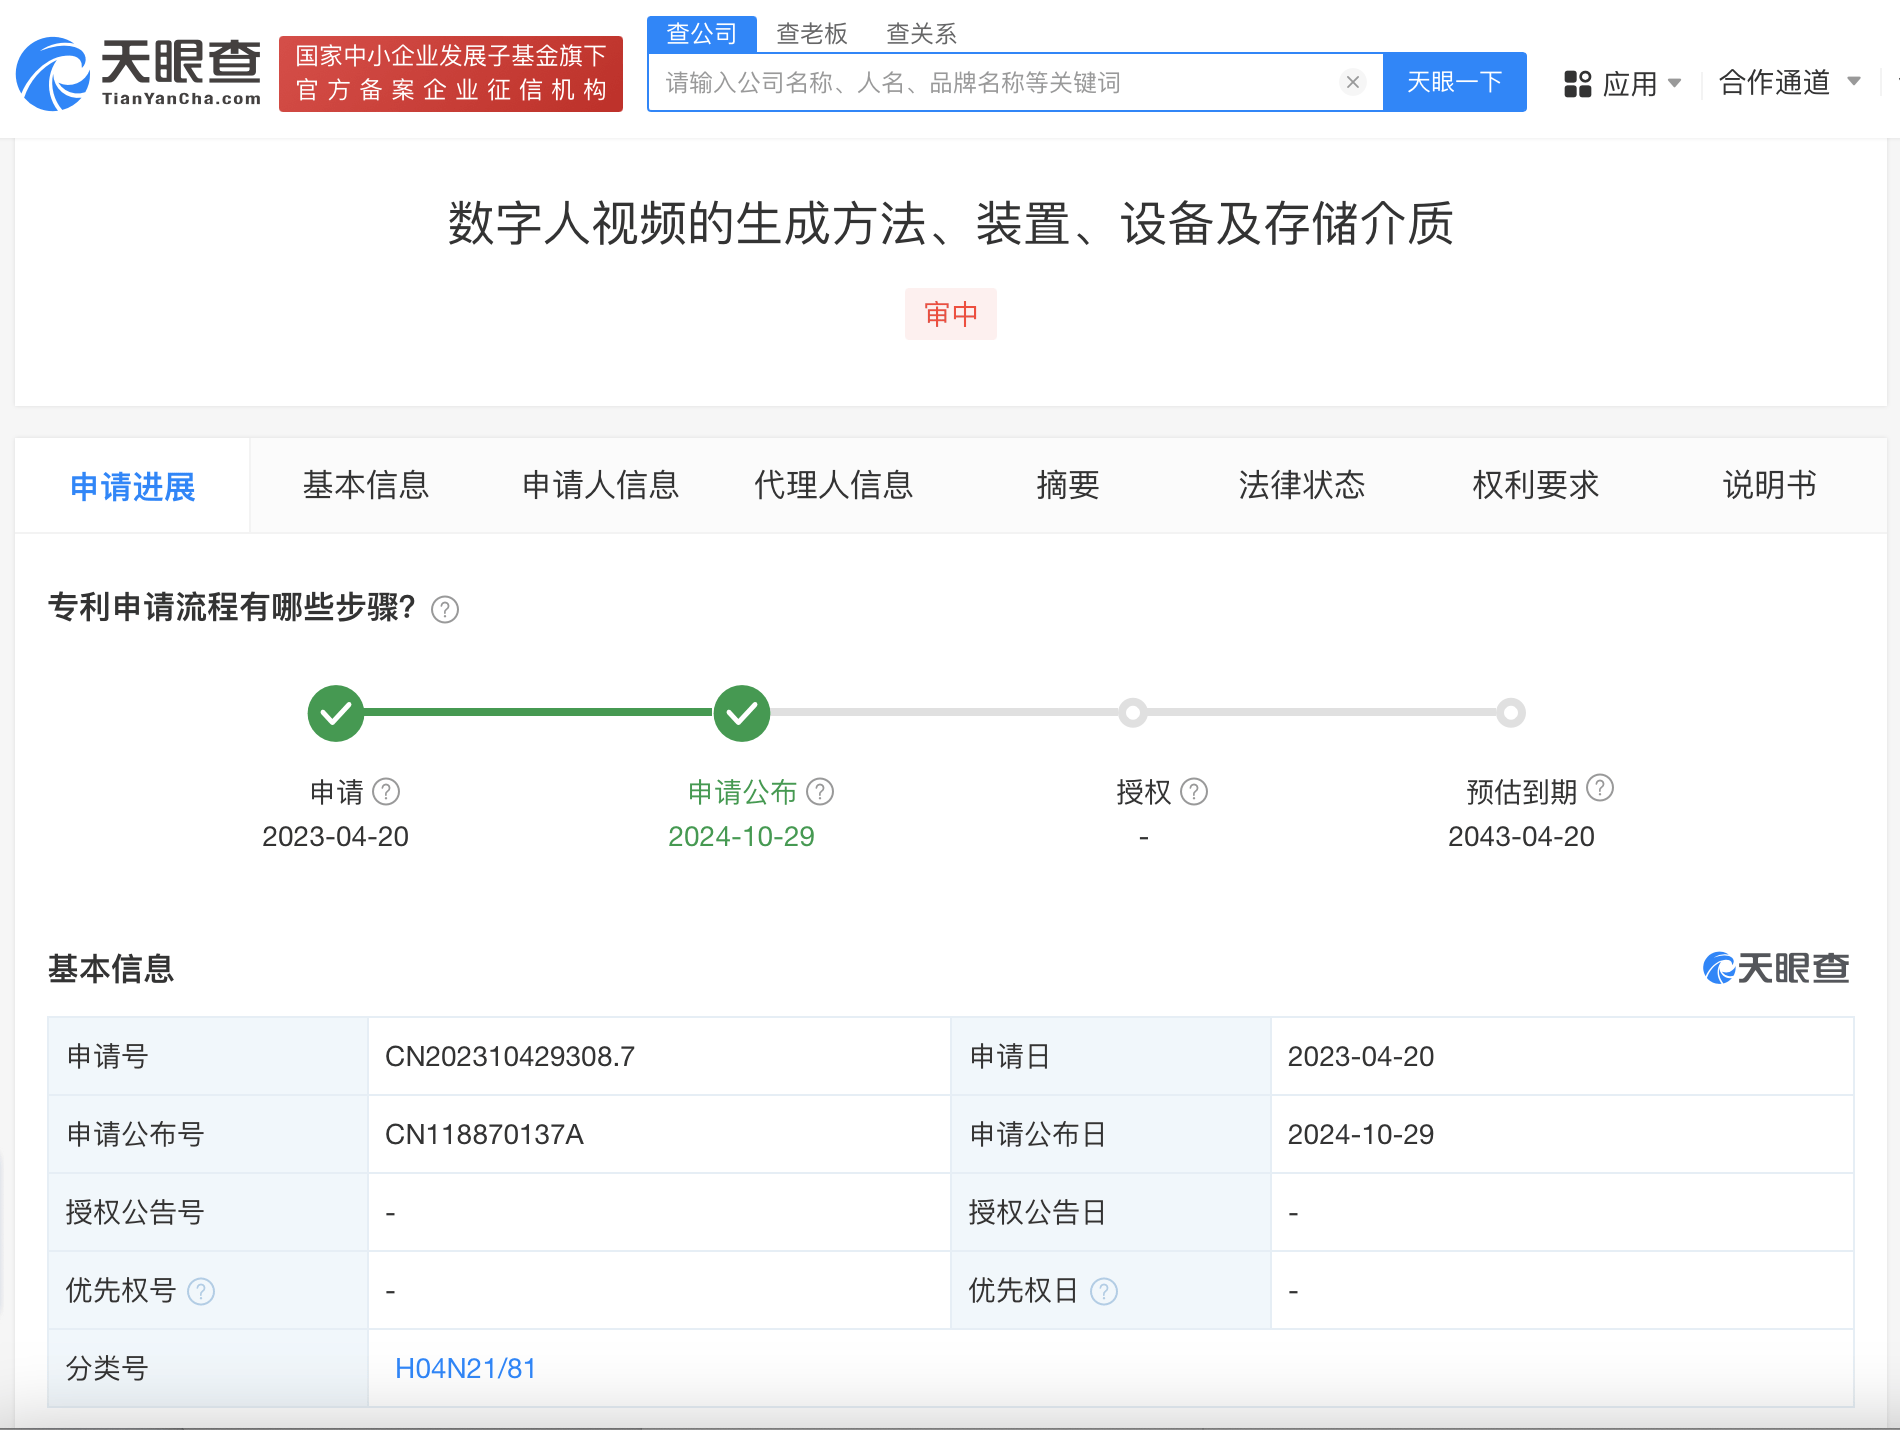The height and width of the screenshot is (1430, 1900).
Task: Select the 查公司 search tab
Action: click(702, 34)
